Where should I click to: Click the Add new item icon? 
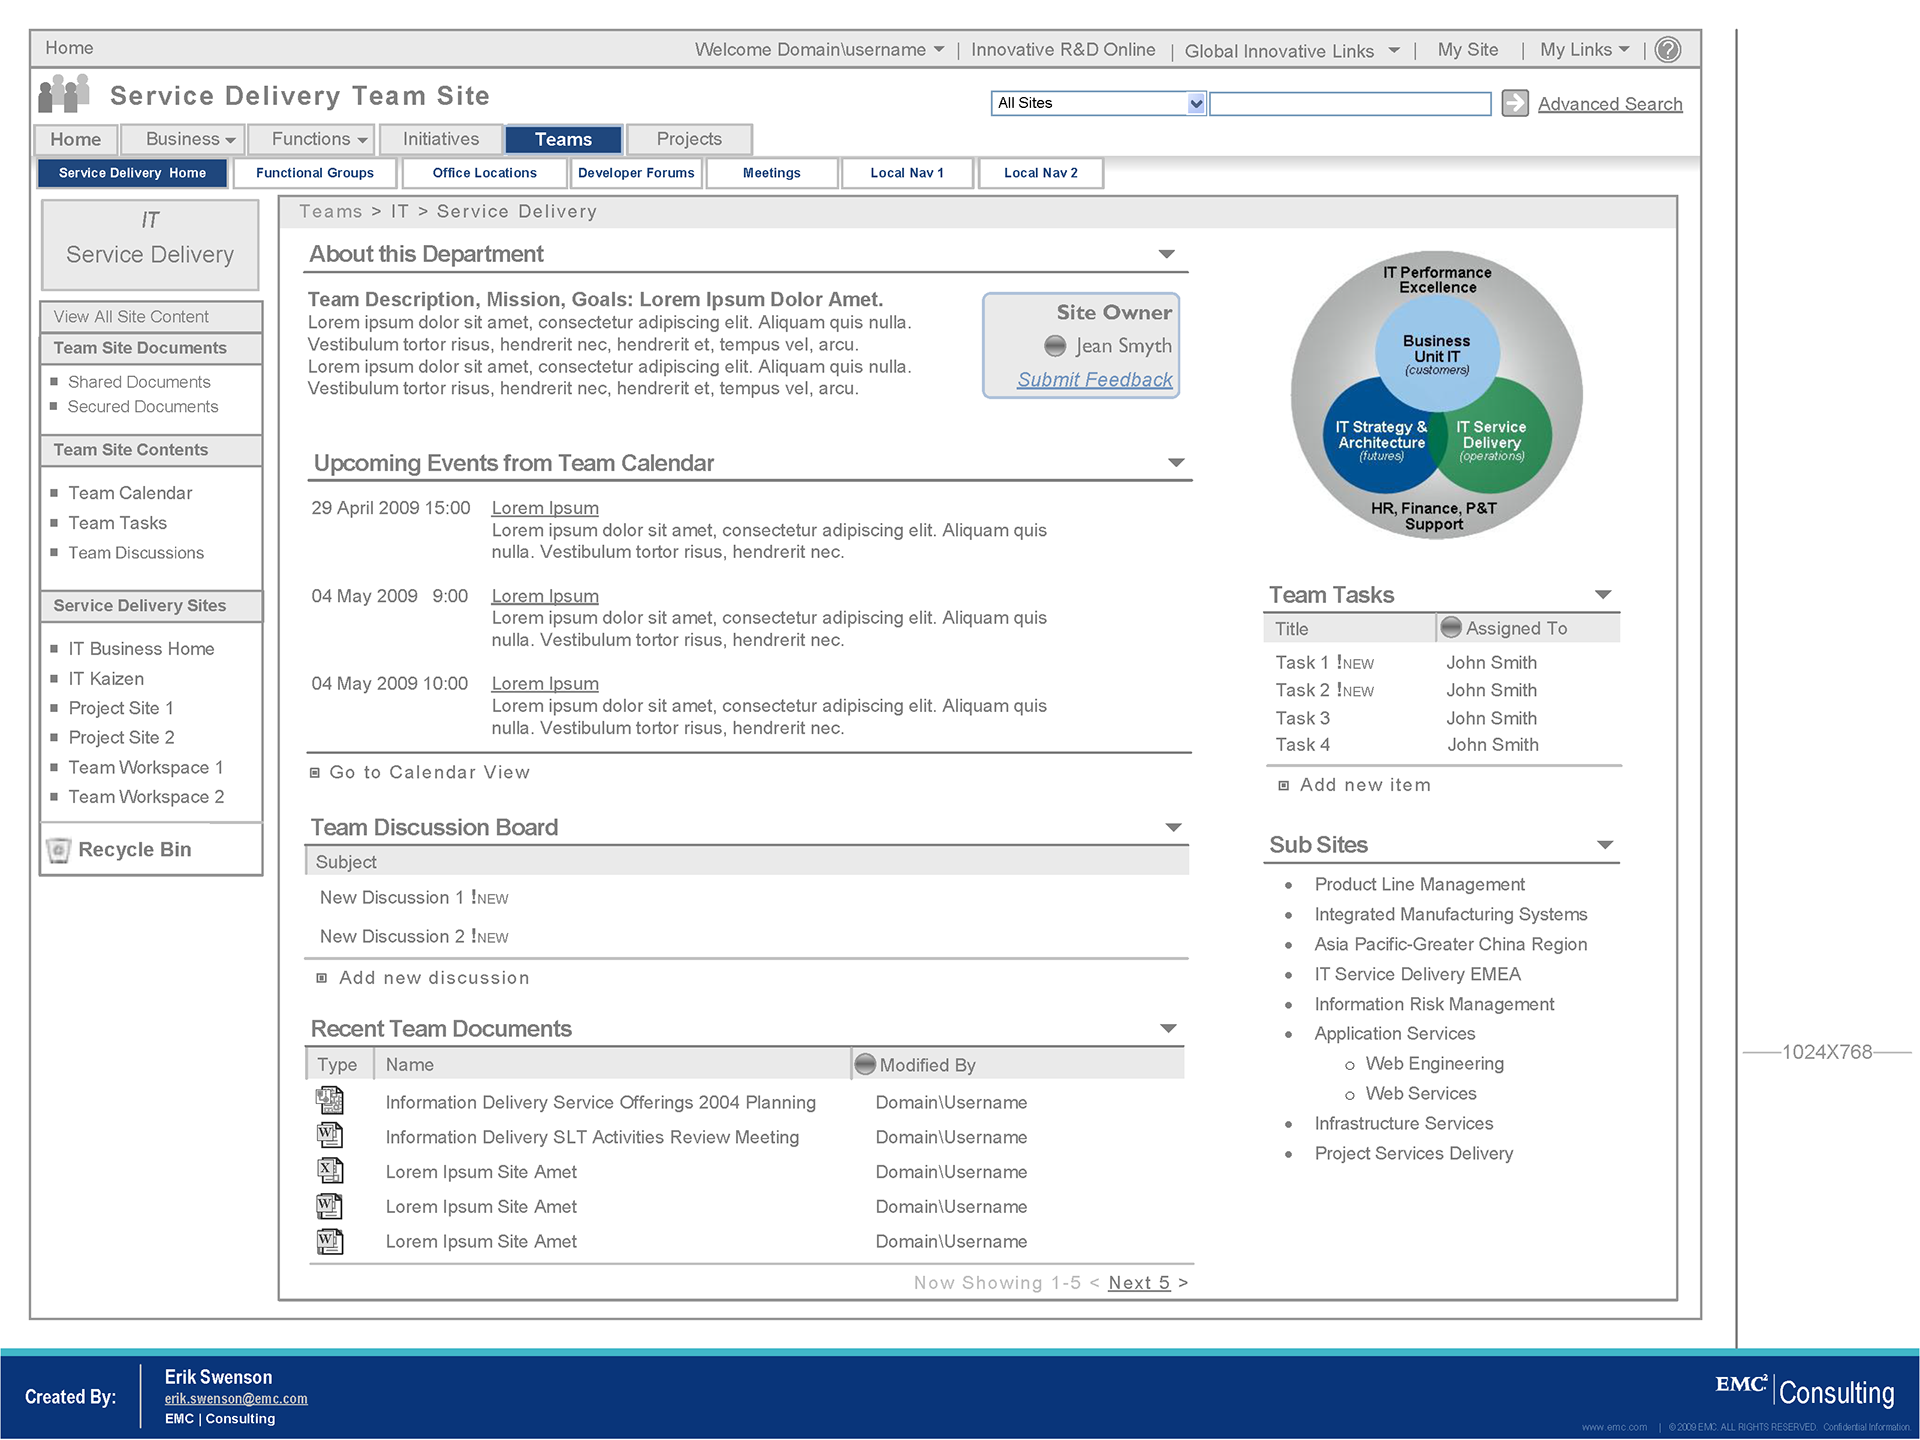[x=1284, y=786]
